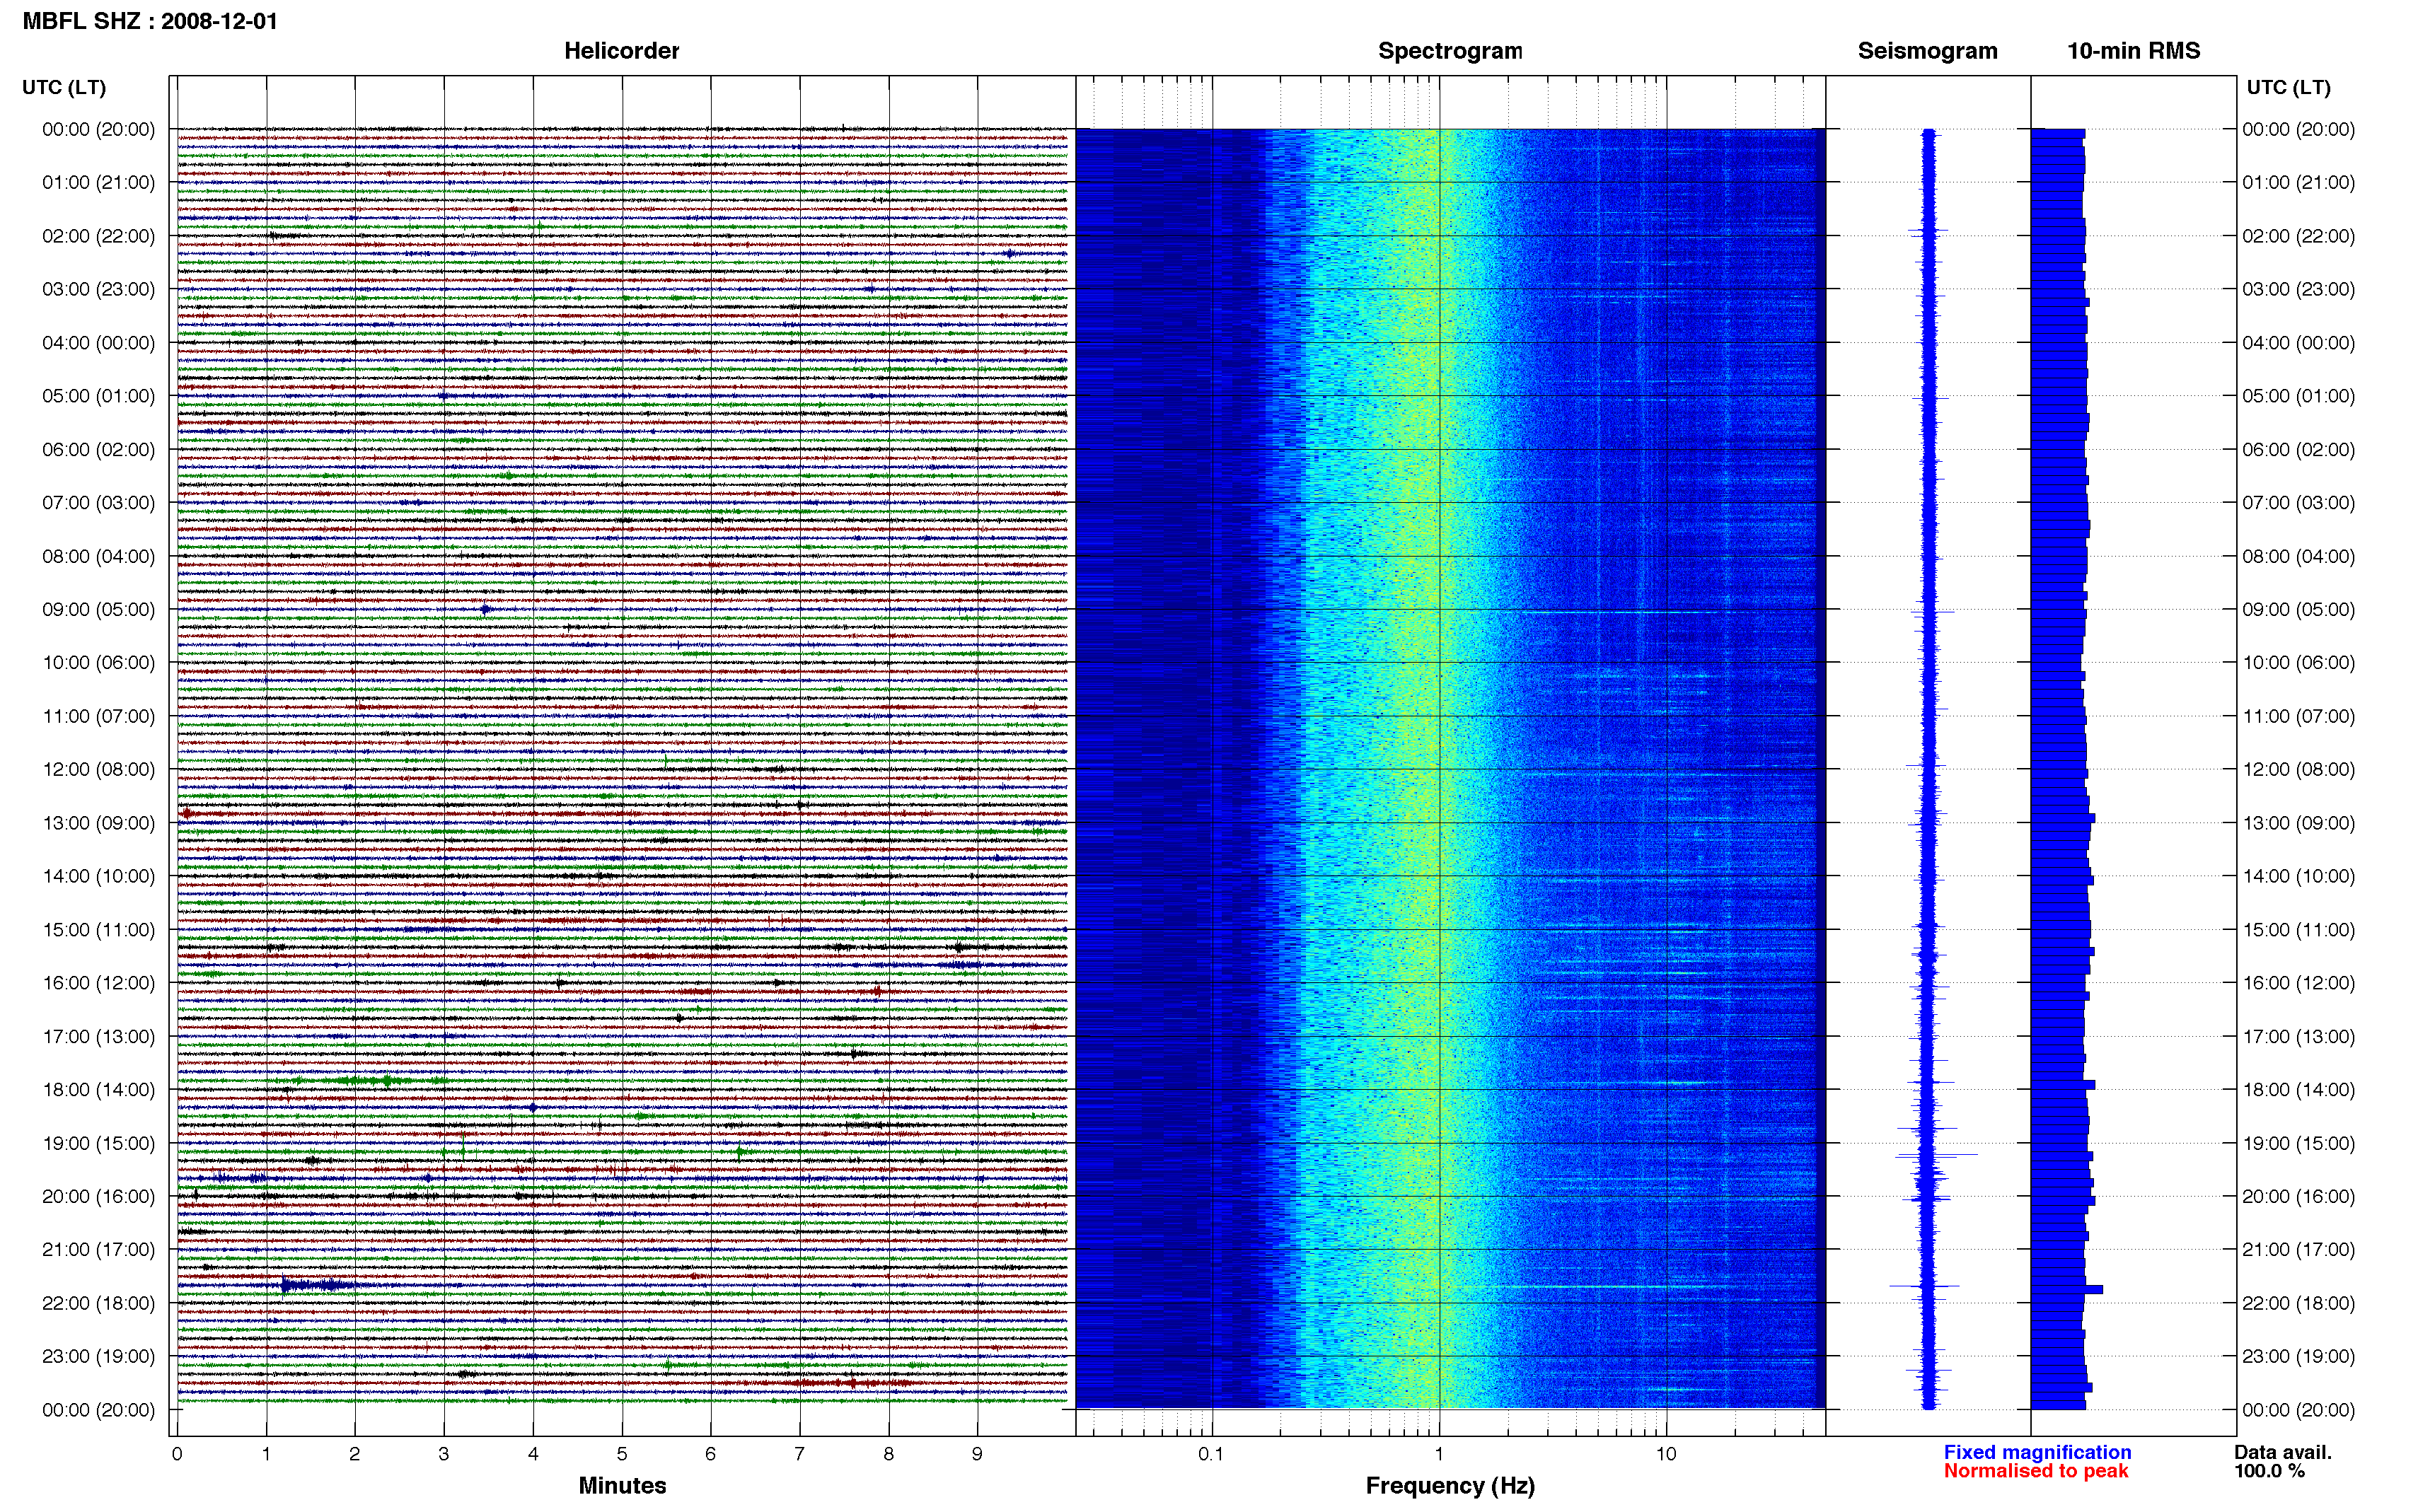Click the Spectrogram panel heading
2418x1512 pixels.
click(x=1450, y=51)
